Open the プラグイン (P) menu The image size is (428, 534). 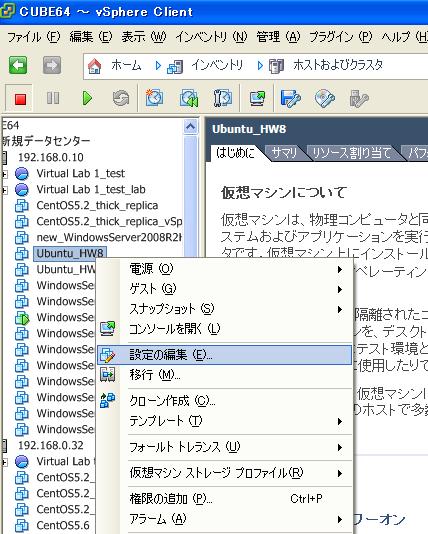[340, 36]
